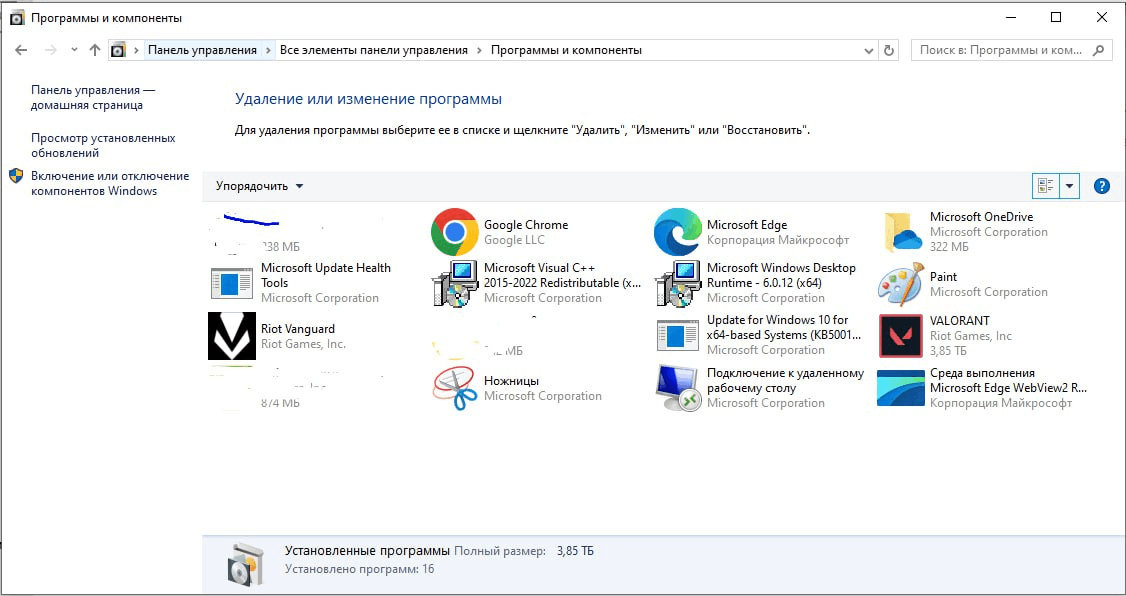The height and width of the screenshot is (596, 1126).
Task: Select Среда выполнения Microsoft Edge WebView2 text
Action: click(1008, 381)
